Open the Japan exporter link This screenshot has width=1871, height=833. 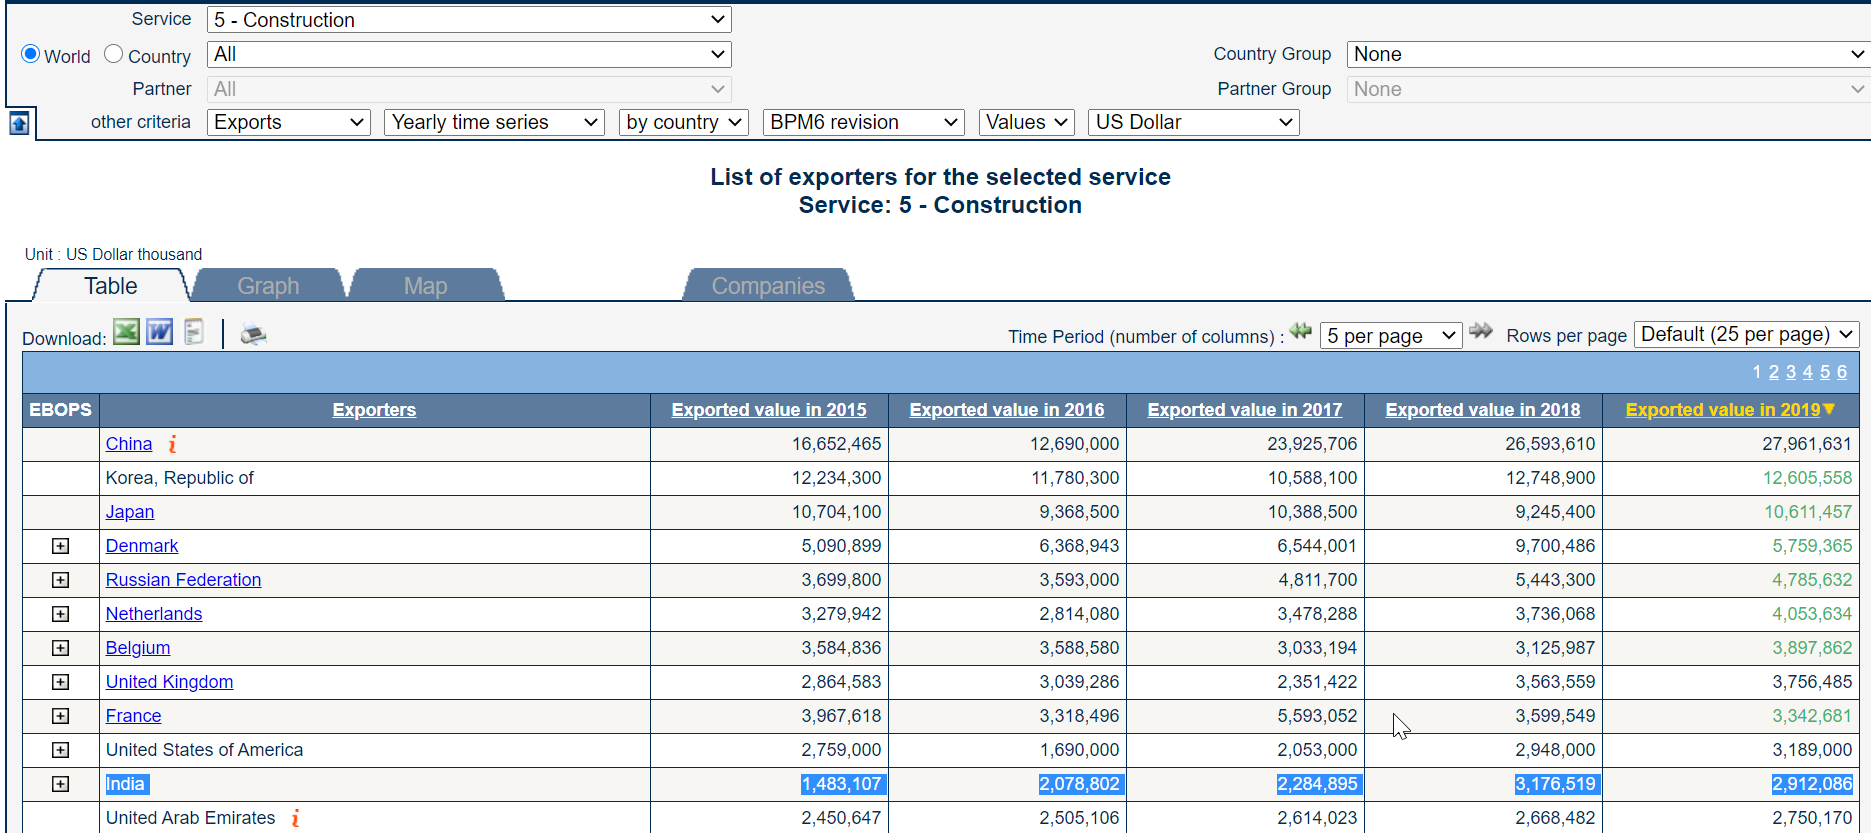(130, 512)
